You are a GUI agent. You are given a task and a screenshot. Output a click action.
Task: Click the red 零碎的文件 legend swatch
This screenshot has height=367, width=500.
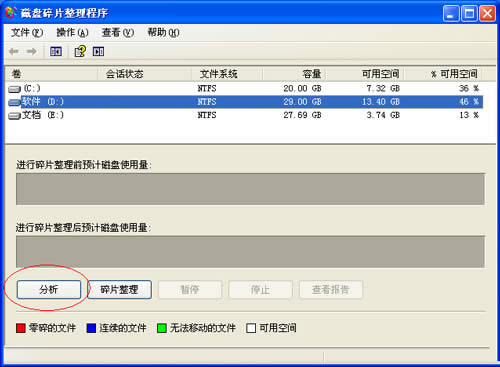pos(21,328)
